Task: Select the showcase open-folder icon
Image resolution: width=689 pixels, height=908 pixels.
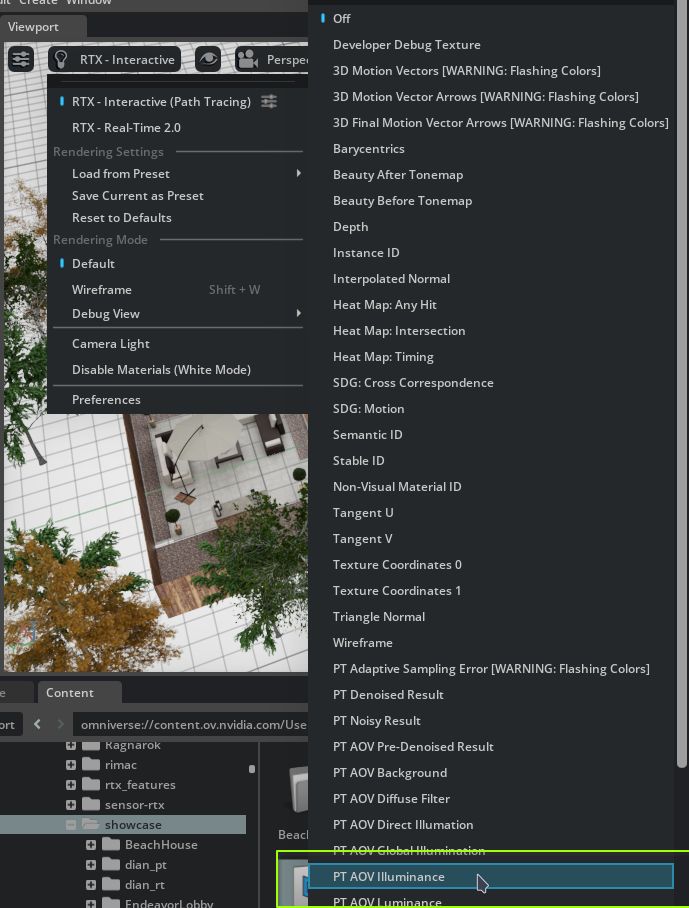Action: coord(91,824)
